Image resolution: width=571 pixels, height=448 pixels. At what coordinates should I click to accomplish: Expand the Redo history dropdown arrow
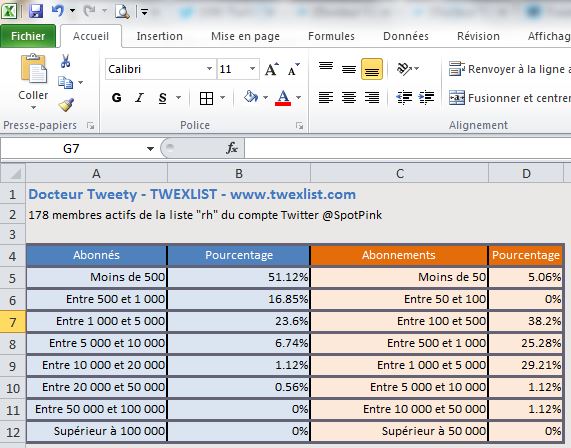[x=105, y=11]
